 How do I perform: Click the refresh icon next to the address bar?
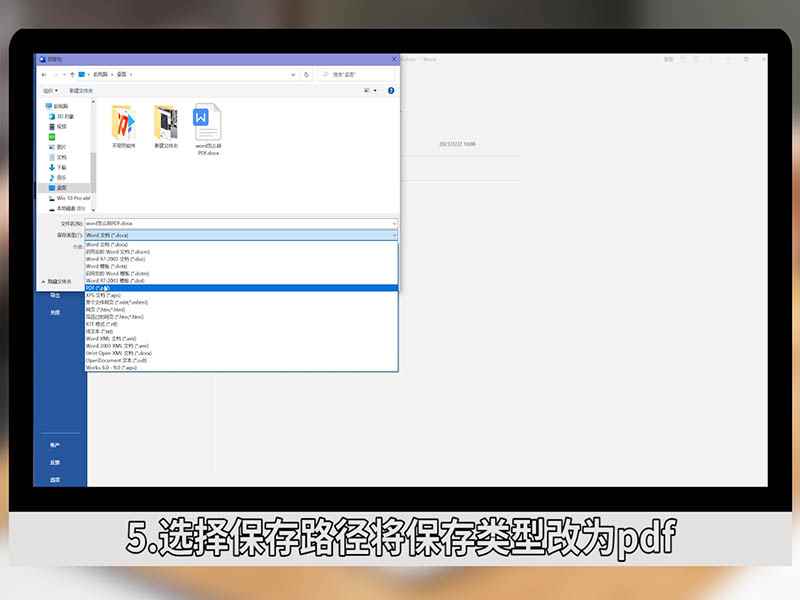[x=307, y=75]
